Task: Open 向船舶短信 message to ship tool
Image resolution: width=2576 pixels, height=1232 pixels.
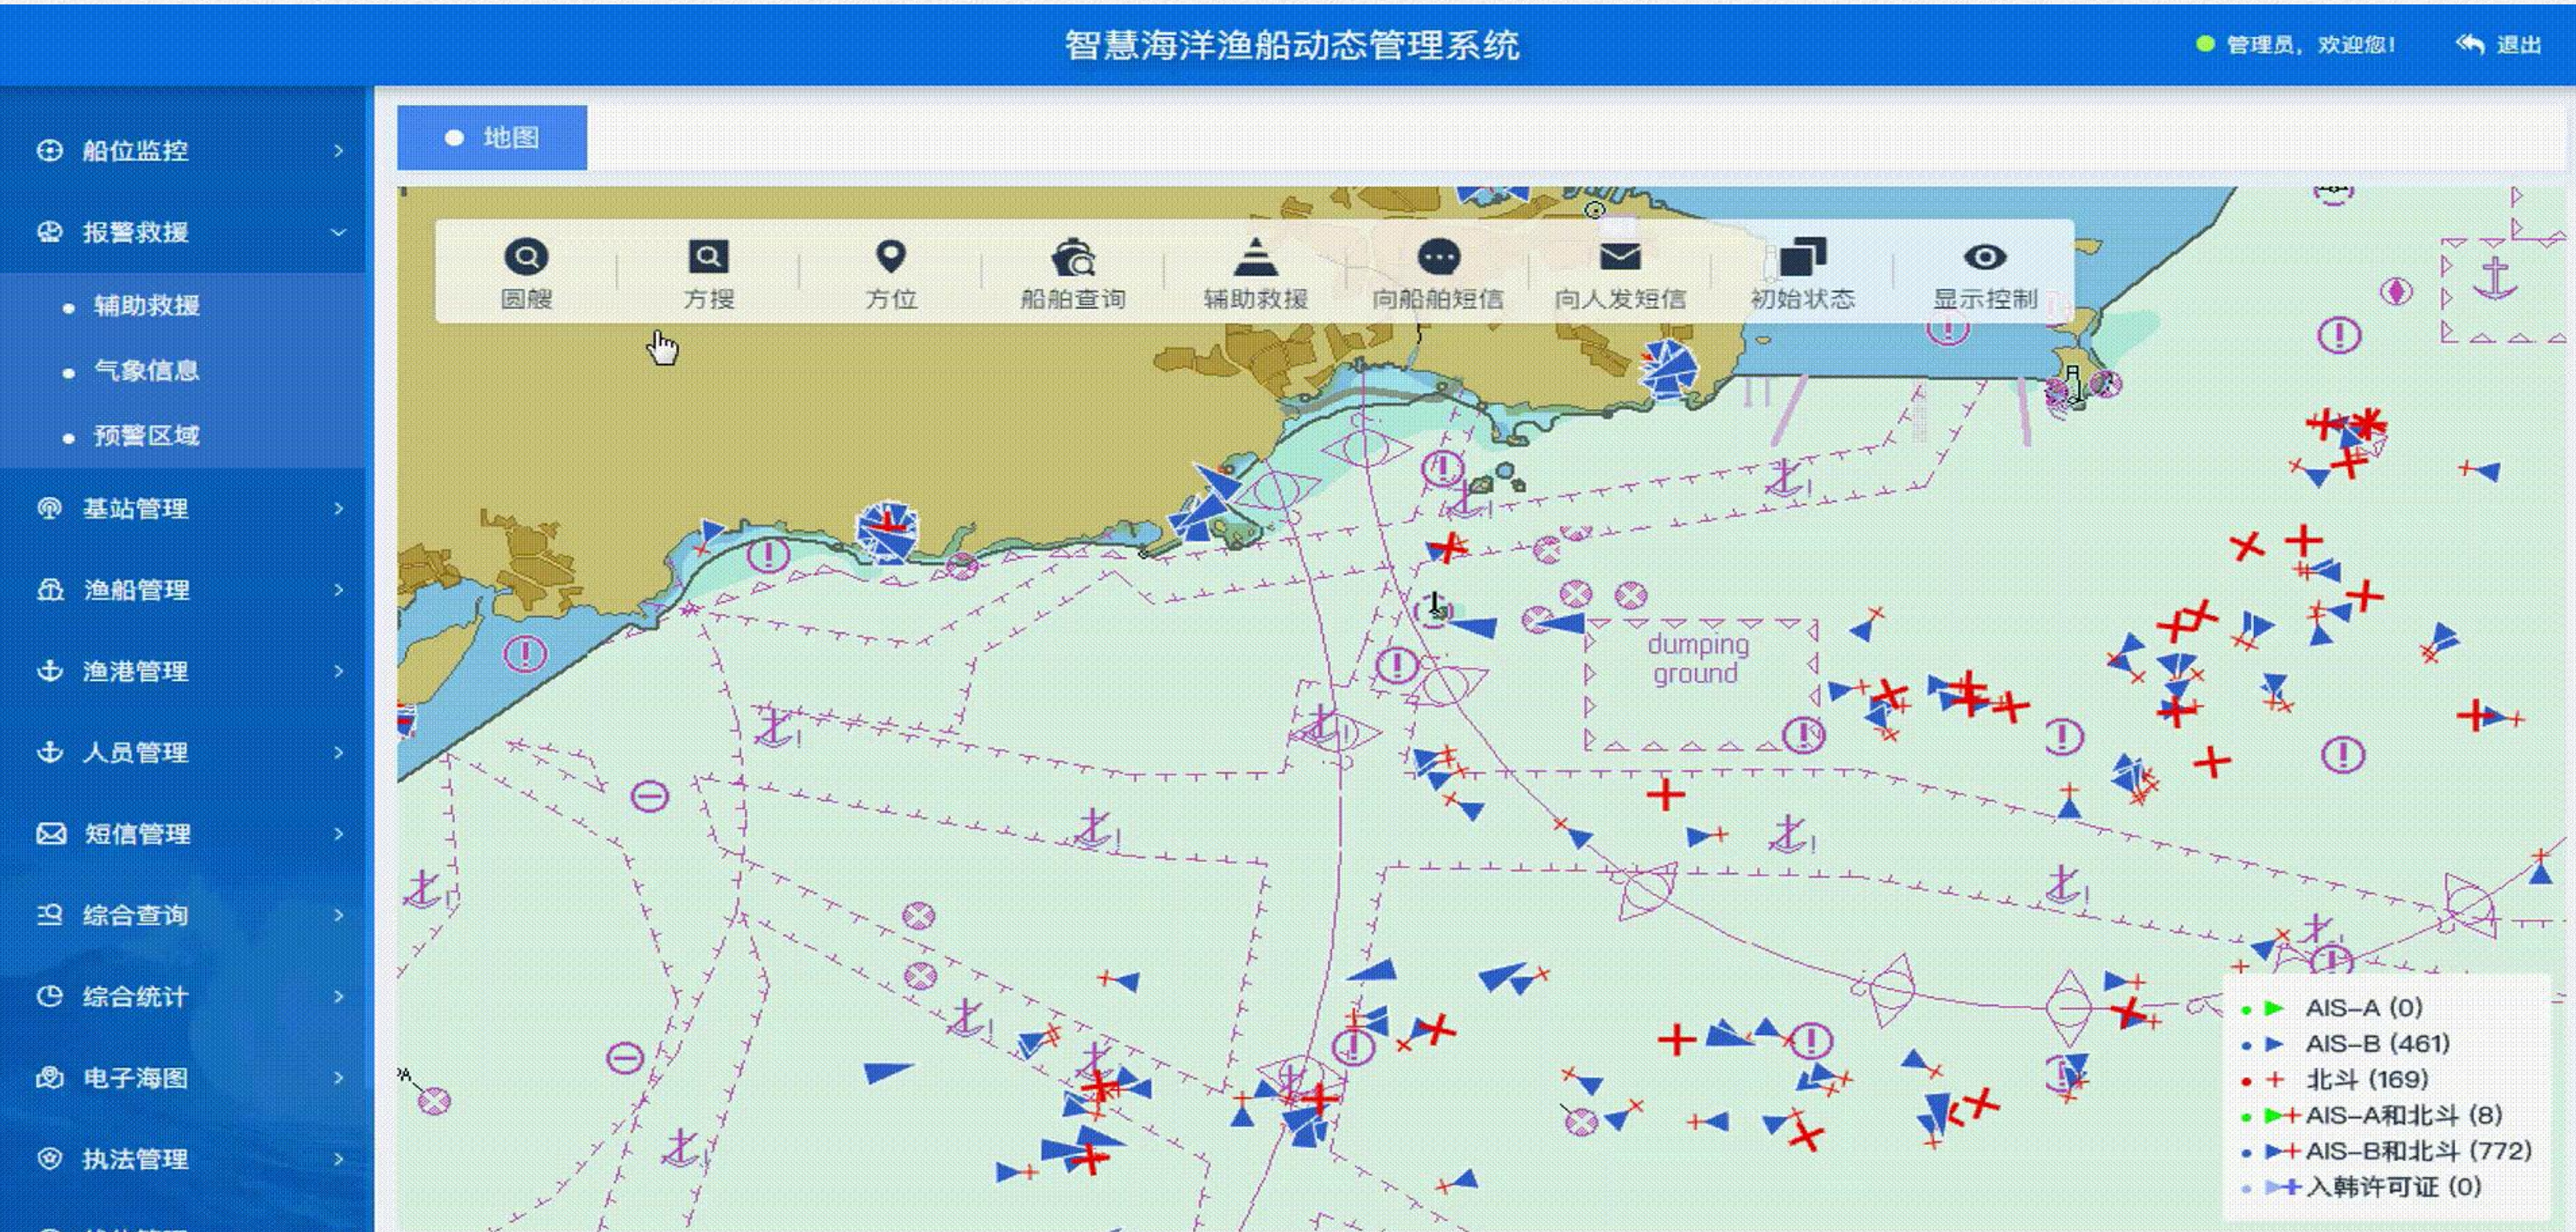Action: point(1438,272)
